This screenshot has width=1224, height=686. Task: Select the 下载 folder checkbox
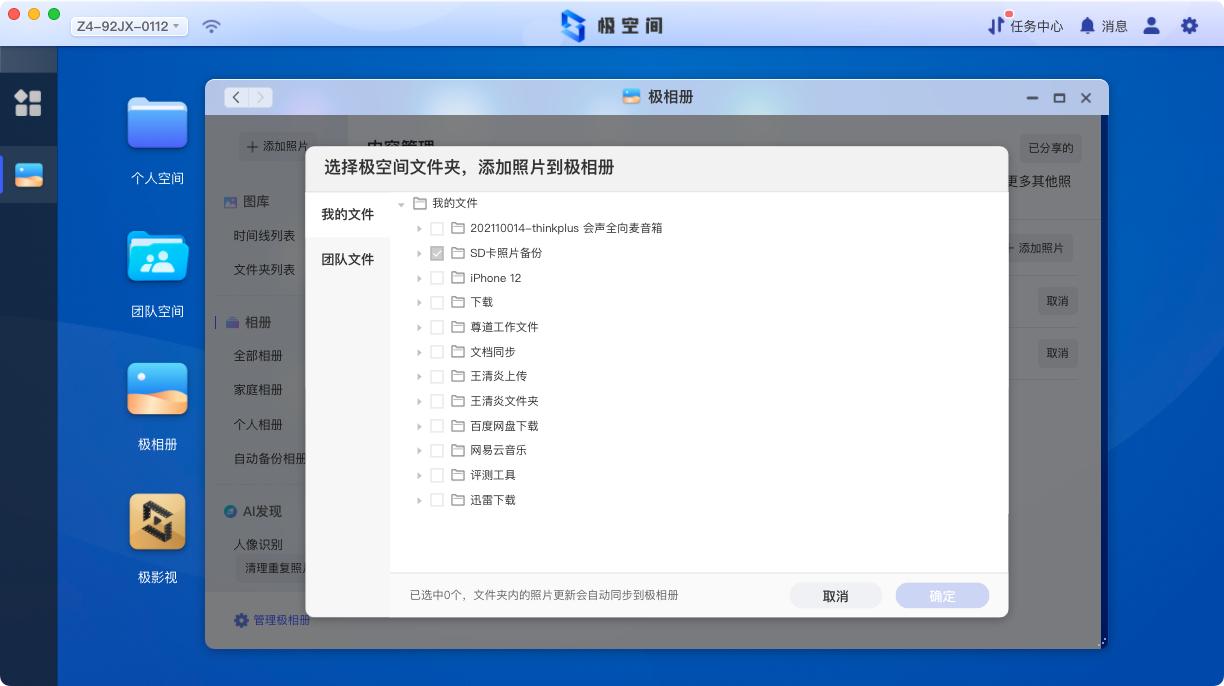pyautogui.click(x=437, y=302)
